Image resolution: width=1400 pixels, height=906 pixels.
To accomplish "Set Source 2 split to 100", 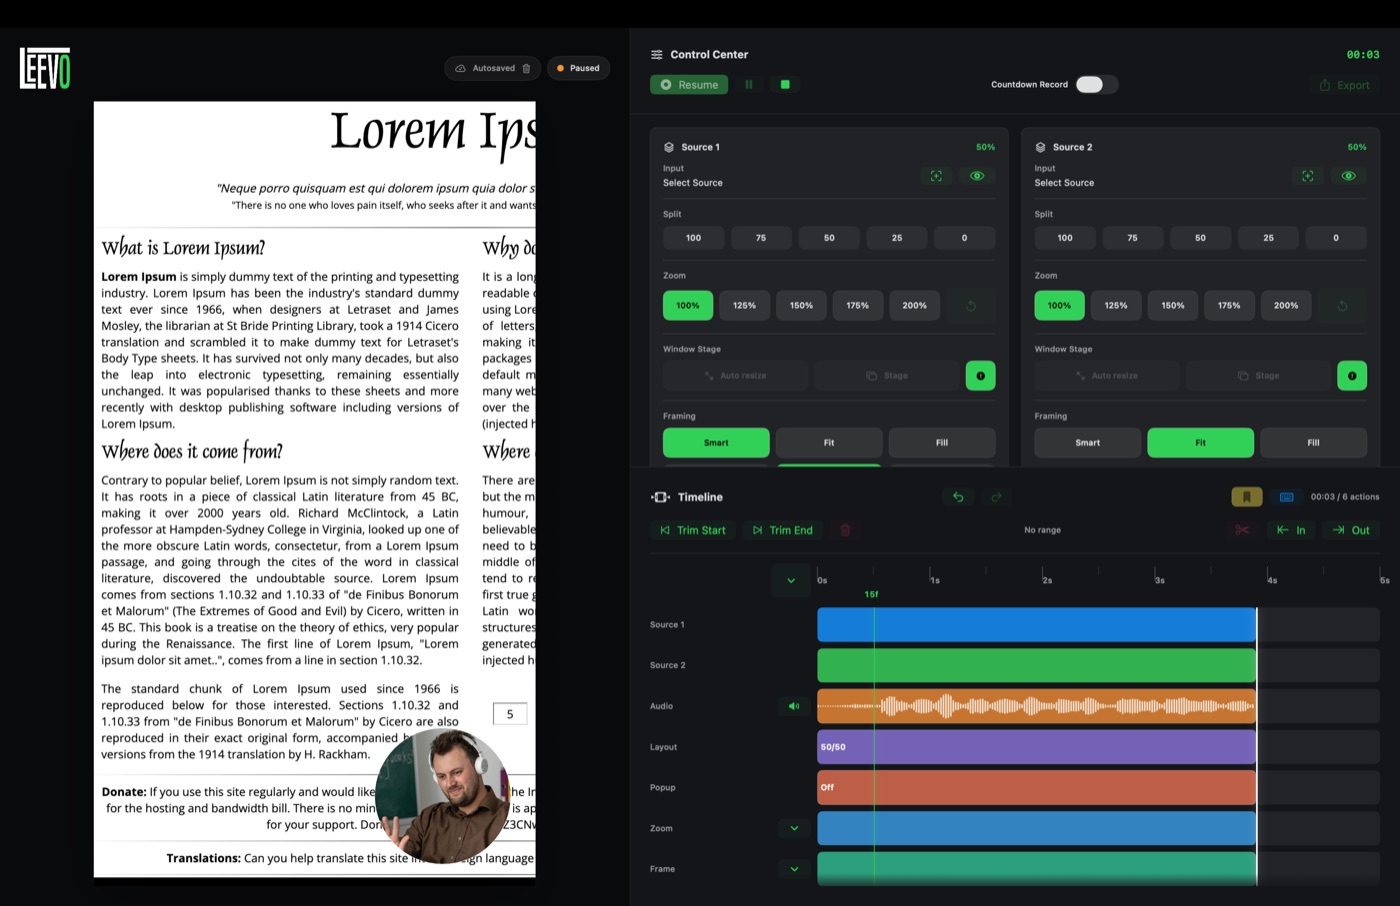I will (1065, 238).
